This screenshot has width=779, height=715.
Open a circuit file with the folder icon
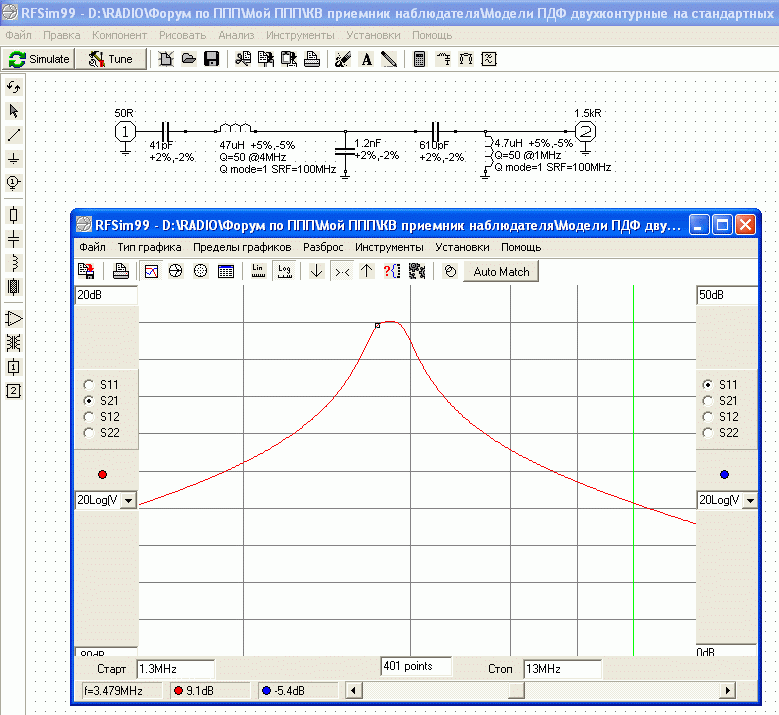tap(189, 59)
